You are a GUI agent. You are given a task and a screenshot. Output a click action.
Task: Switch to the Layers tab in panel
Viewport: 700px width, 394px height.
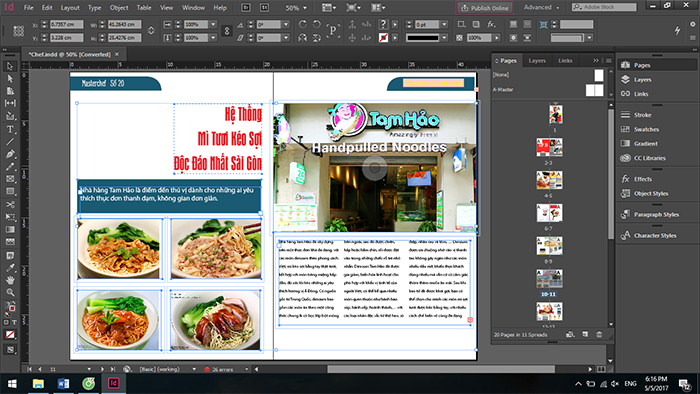click(537, 61)
